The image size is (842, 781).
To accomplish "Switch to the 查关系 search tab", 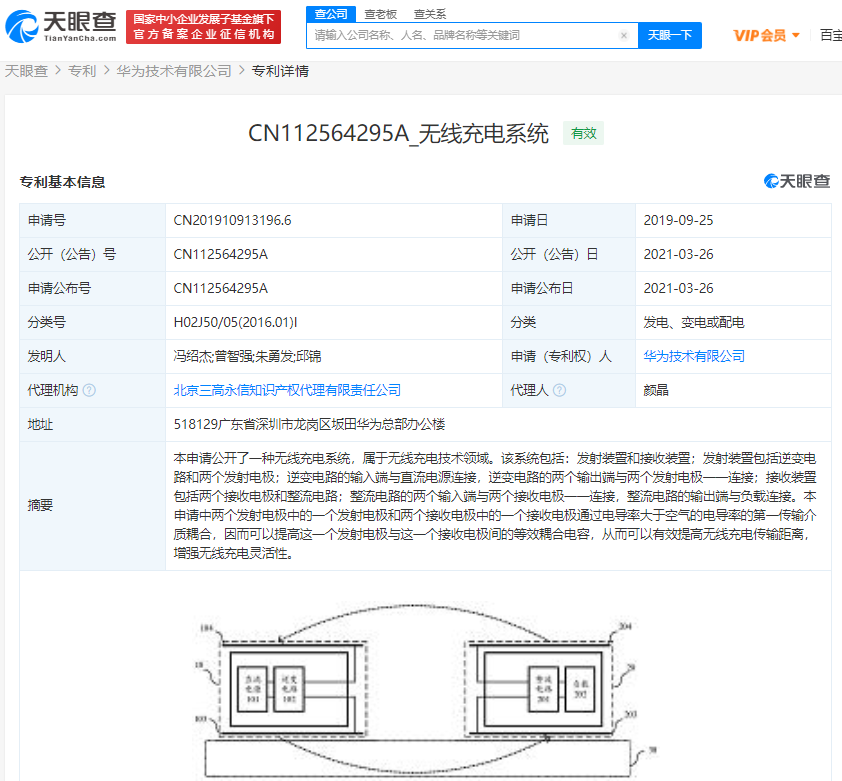I will point(430,14).
